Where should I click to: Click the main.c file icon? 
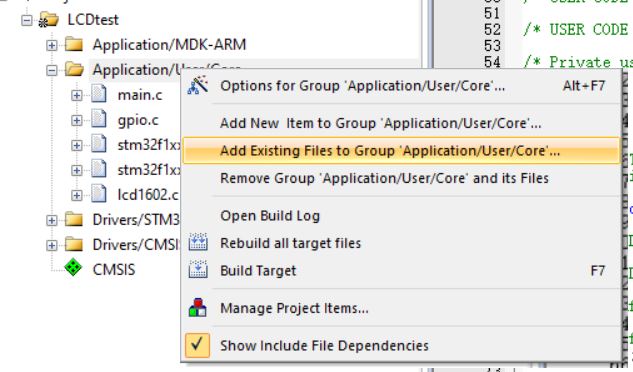pos(99,94)
